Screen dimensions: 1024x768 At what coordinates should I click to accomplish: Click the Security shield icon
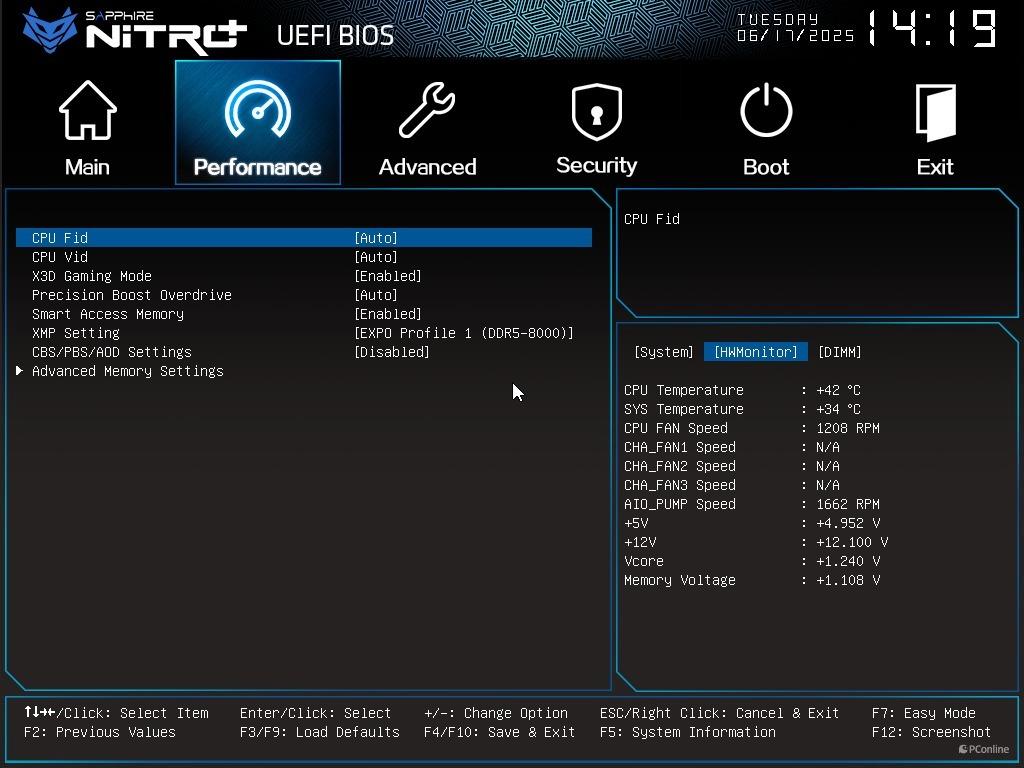point(596,111)
